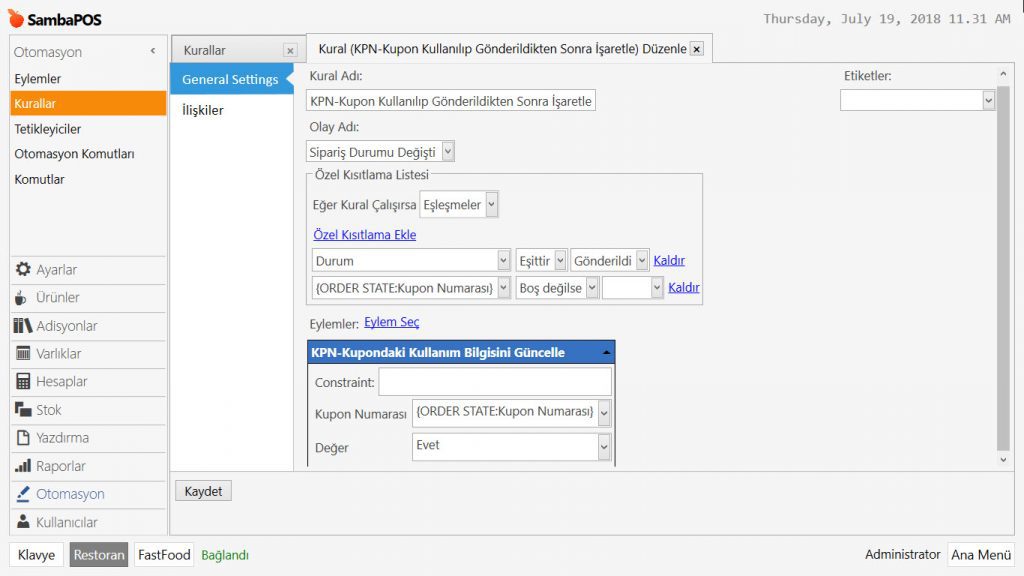Open Varlıklar using its table icon
This screenshot has width=1024, height=576.
click(23, 354)
